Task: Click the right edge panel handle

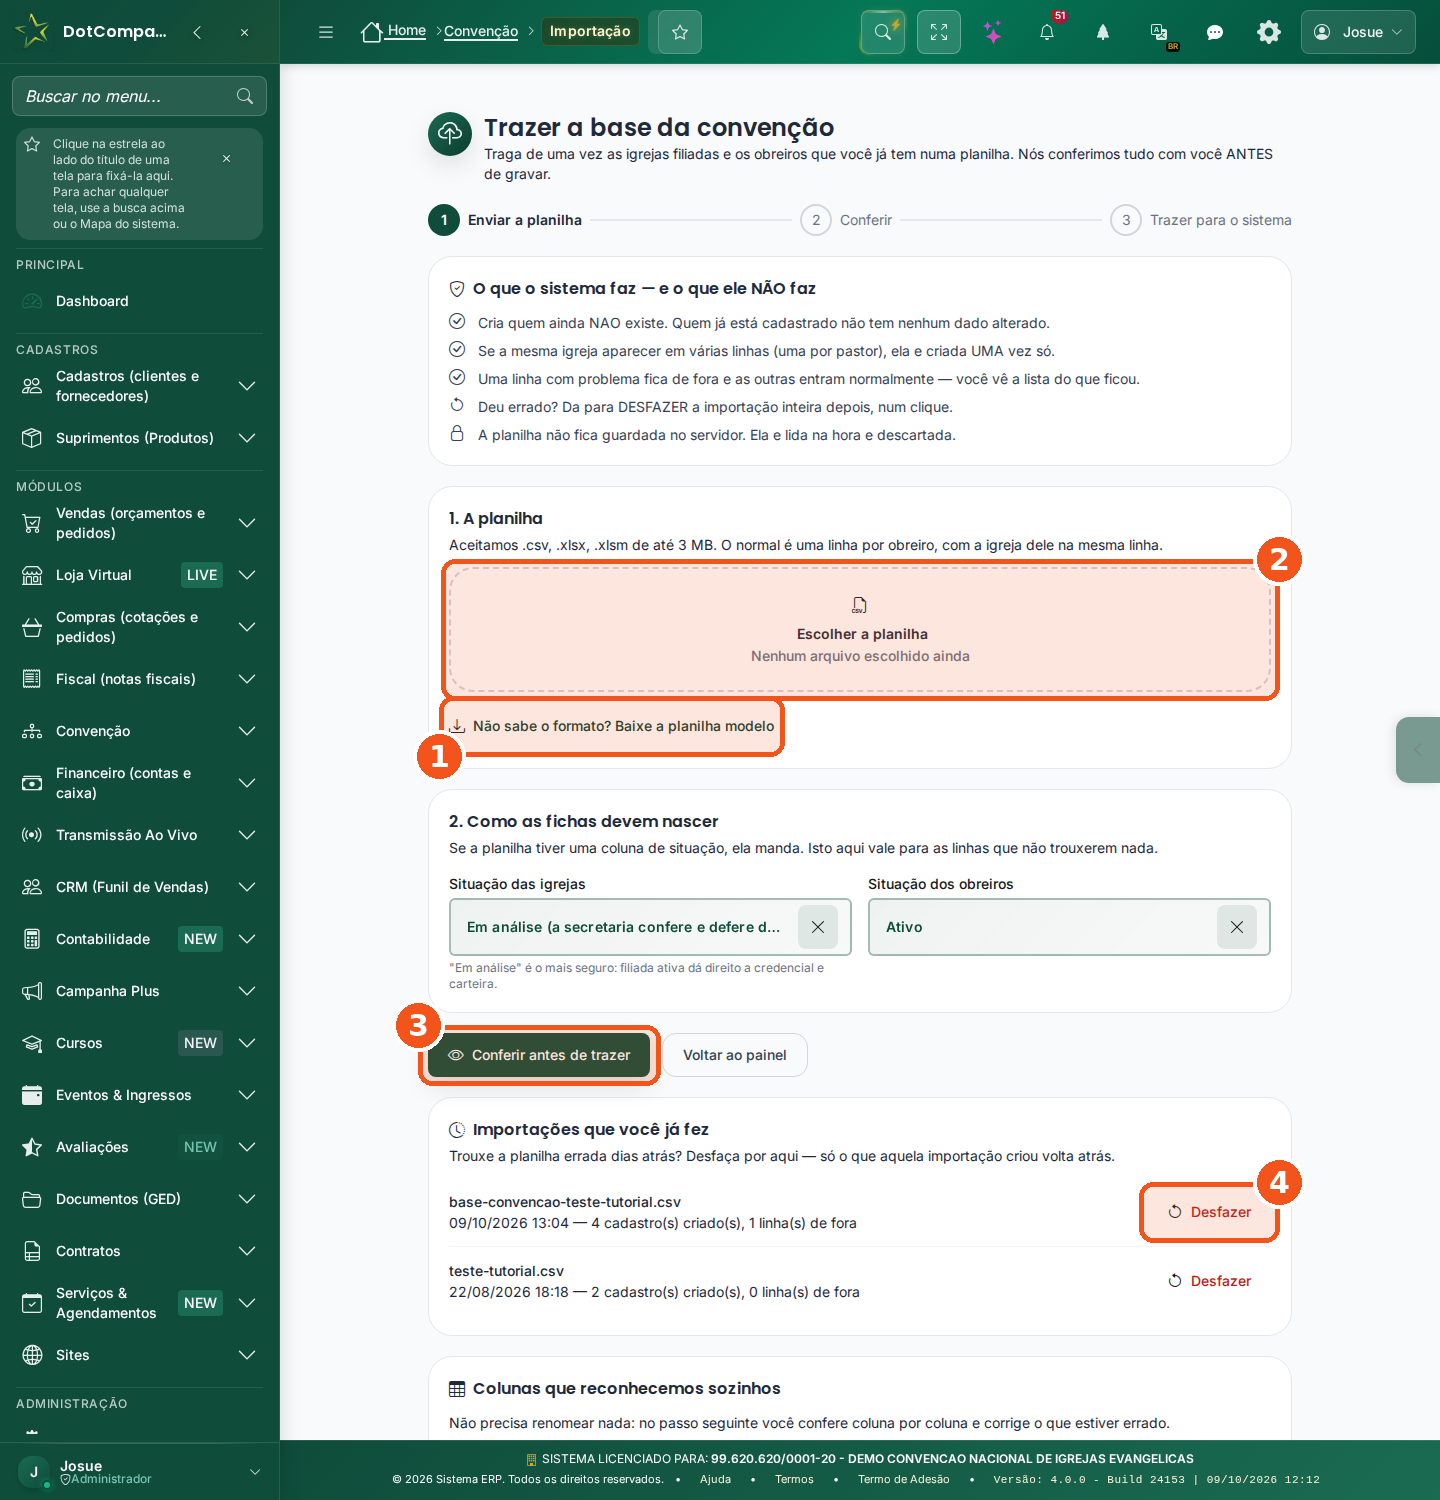Action: (1418, 750)
